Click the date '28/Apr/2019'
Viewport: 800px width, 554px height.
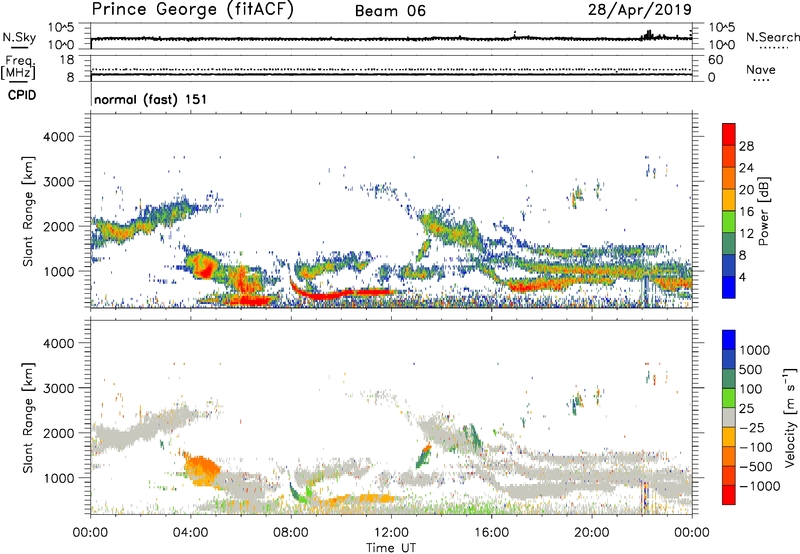pyautogui.click(x=640, y=10)
